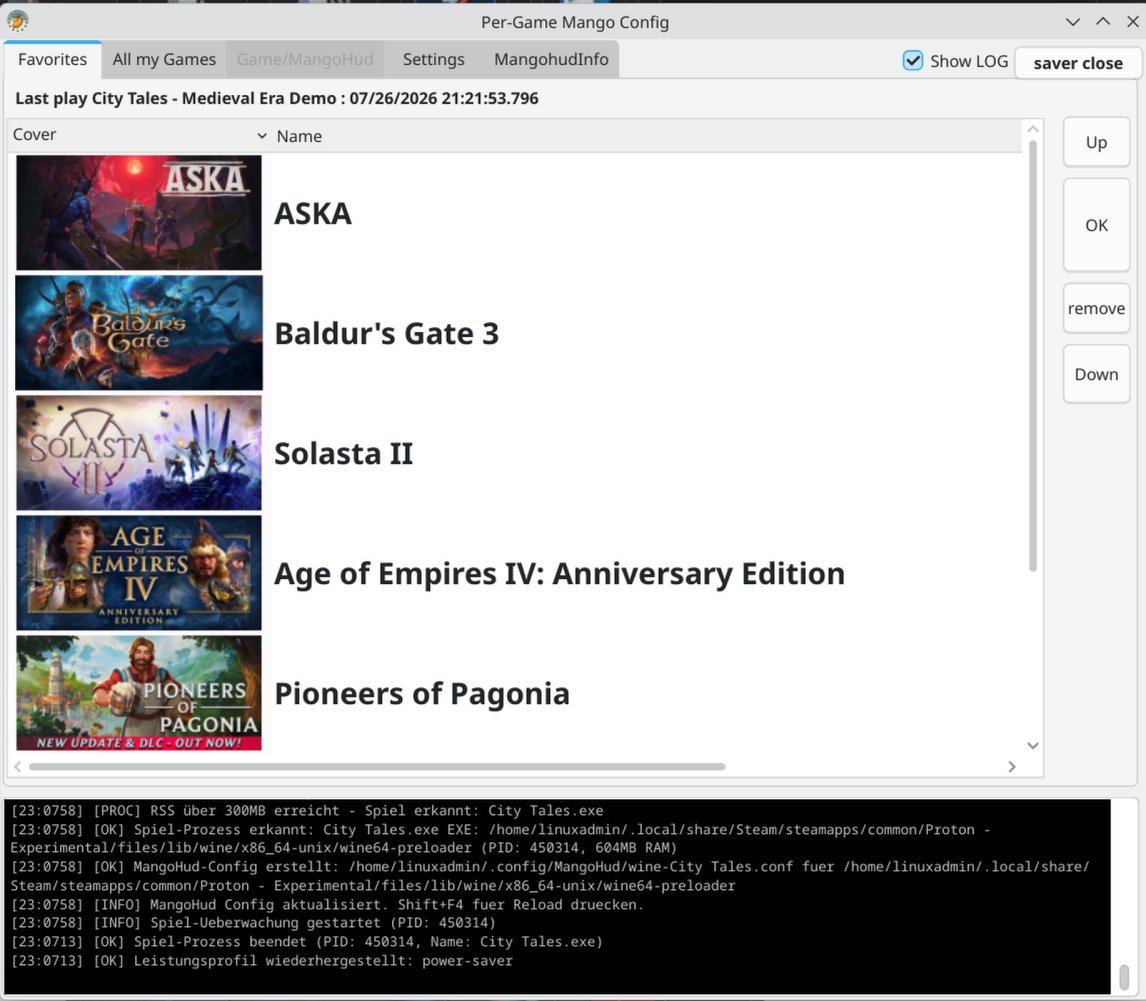The image size is (1146, 1001).
Task: Close the Per-Game Mango Config window
Action: [1132, 22]
